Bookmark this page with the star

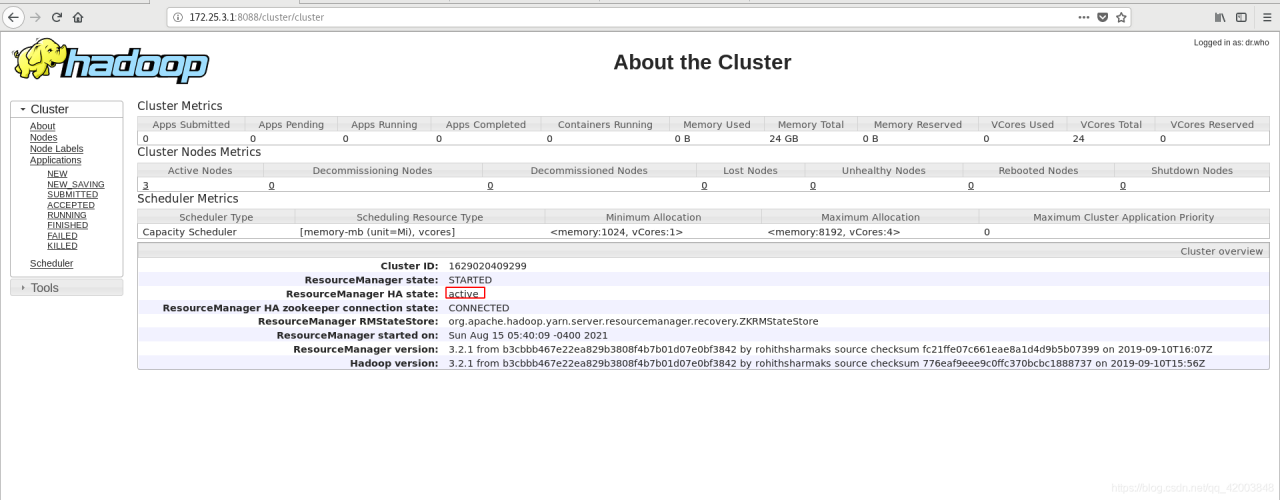pos(1121,17)
